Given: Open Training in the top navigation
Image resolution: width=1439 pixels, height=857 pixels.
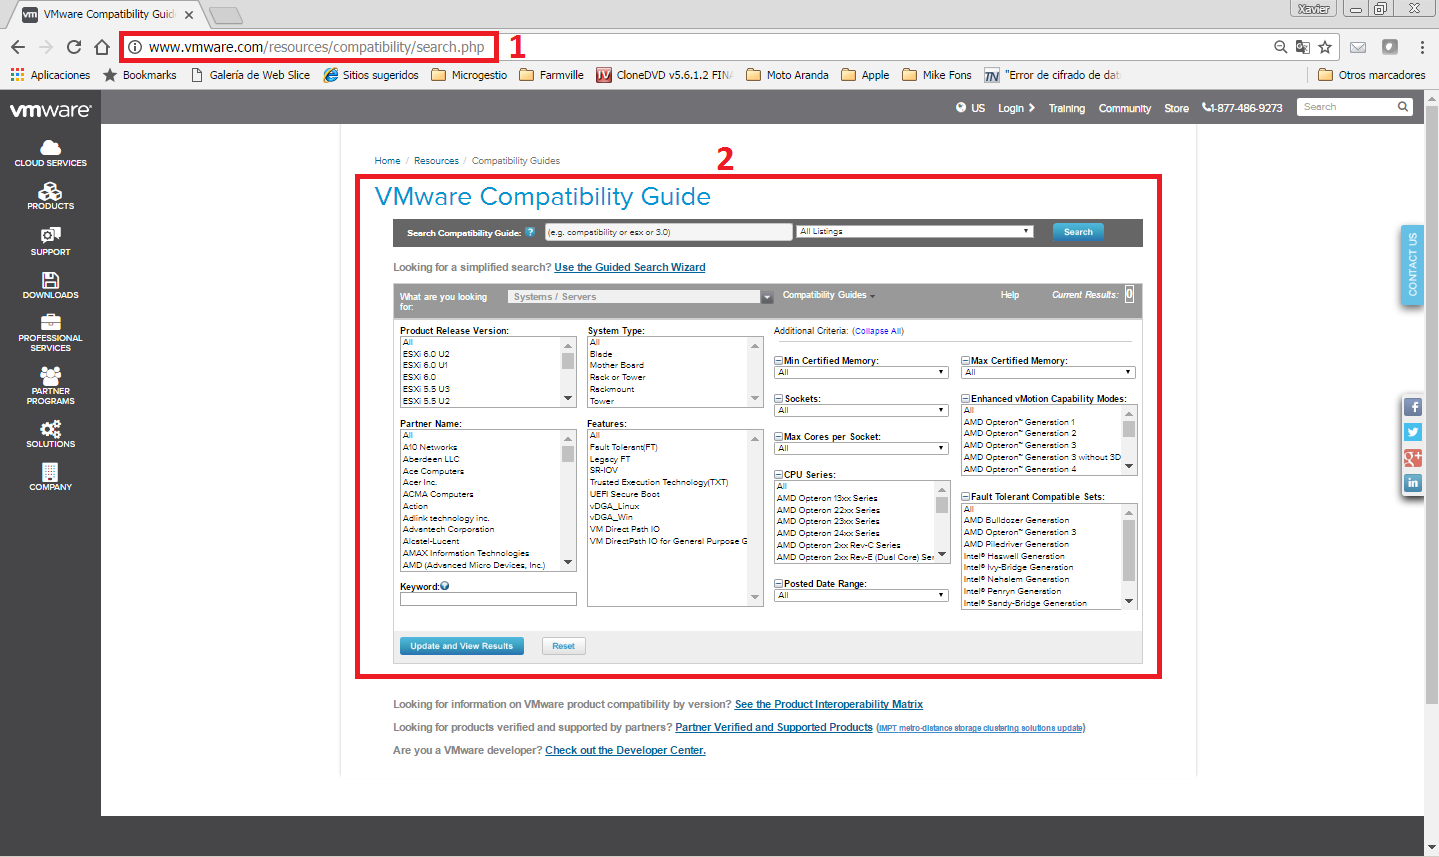Looking at the screenshot, I should [x=1067, y=108].
